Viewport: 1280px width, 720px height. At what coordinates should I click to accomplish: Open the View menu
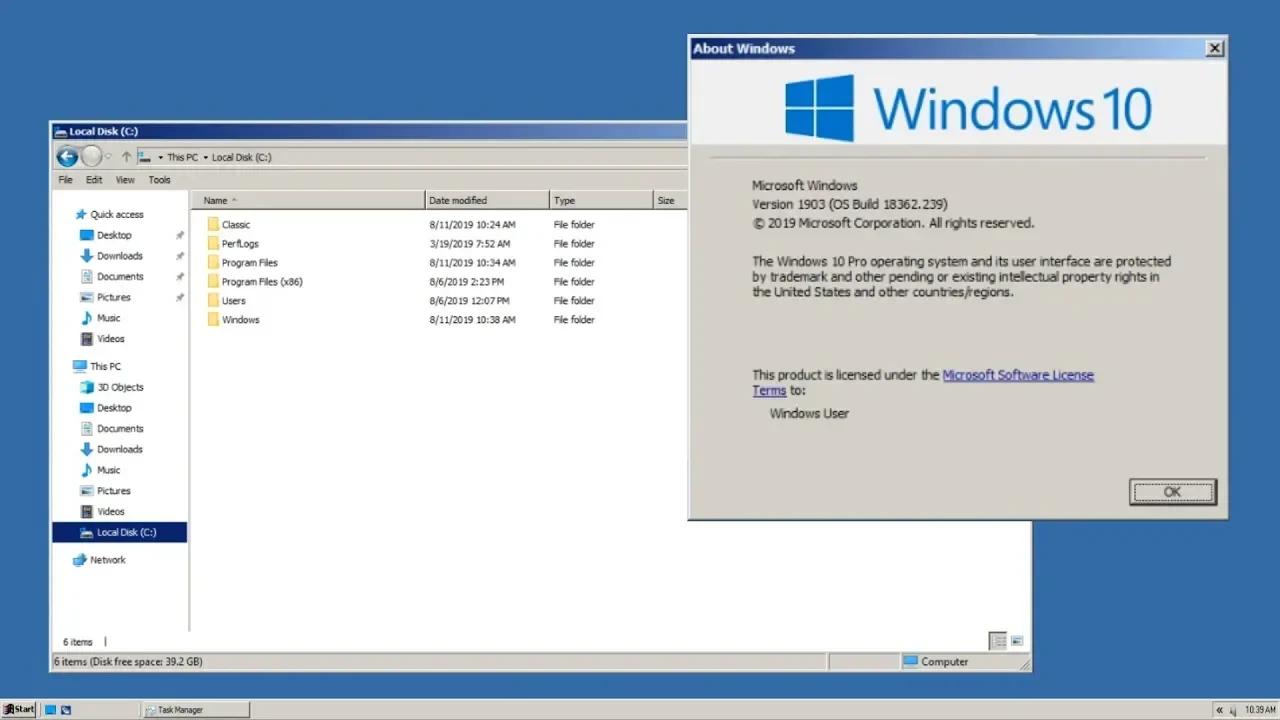(x=124, y=179)
